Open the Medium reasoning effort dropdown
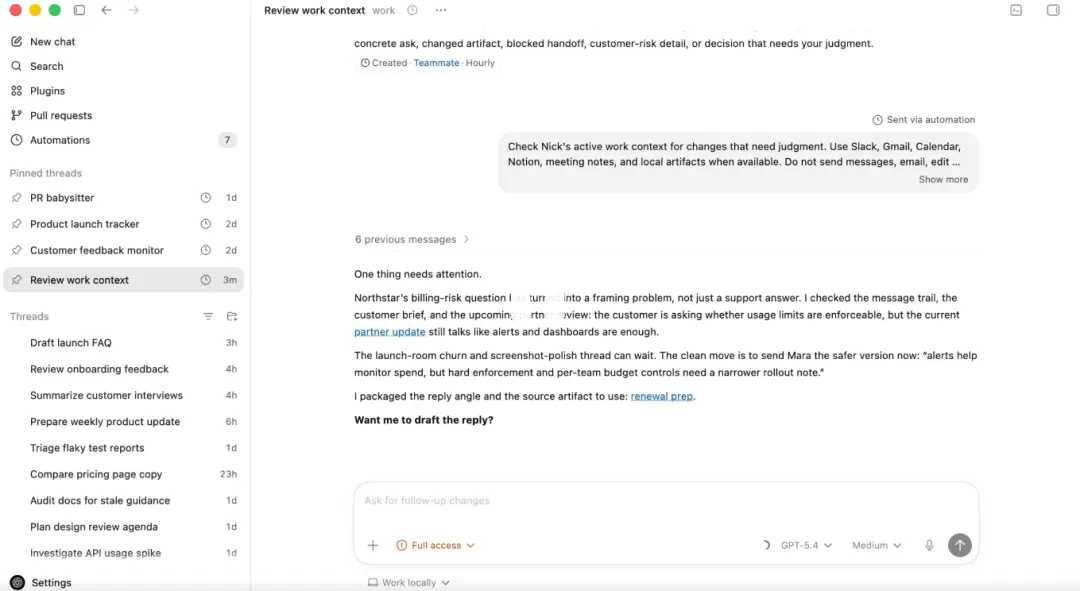 [876, 545]
